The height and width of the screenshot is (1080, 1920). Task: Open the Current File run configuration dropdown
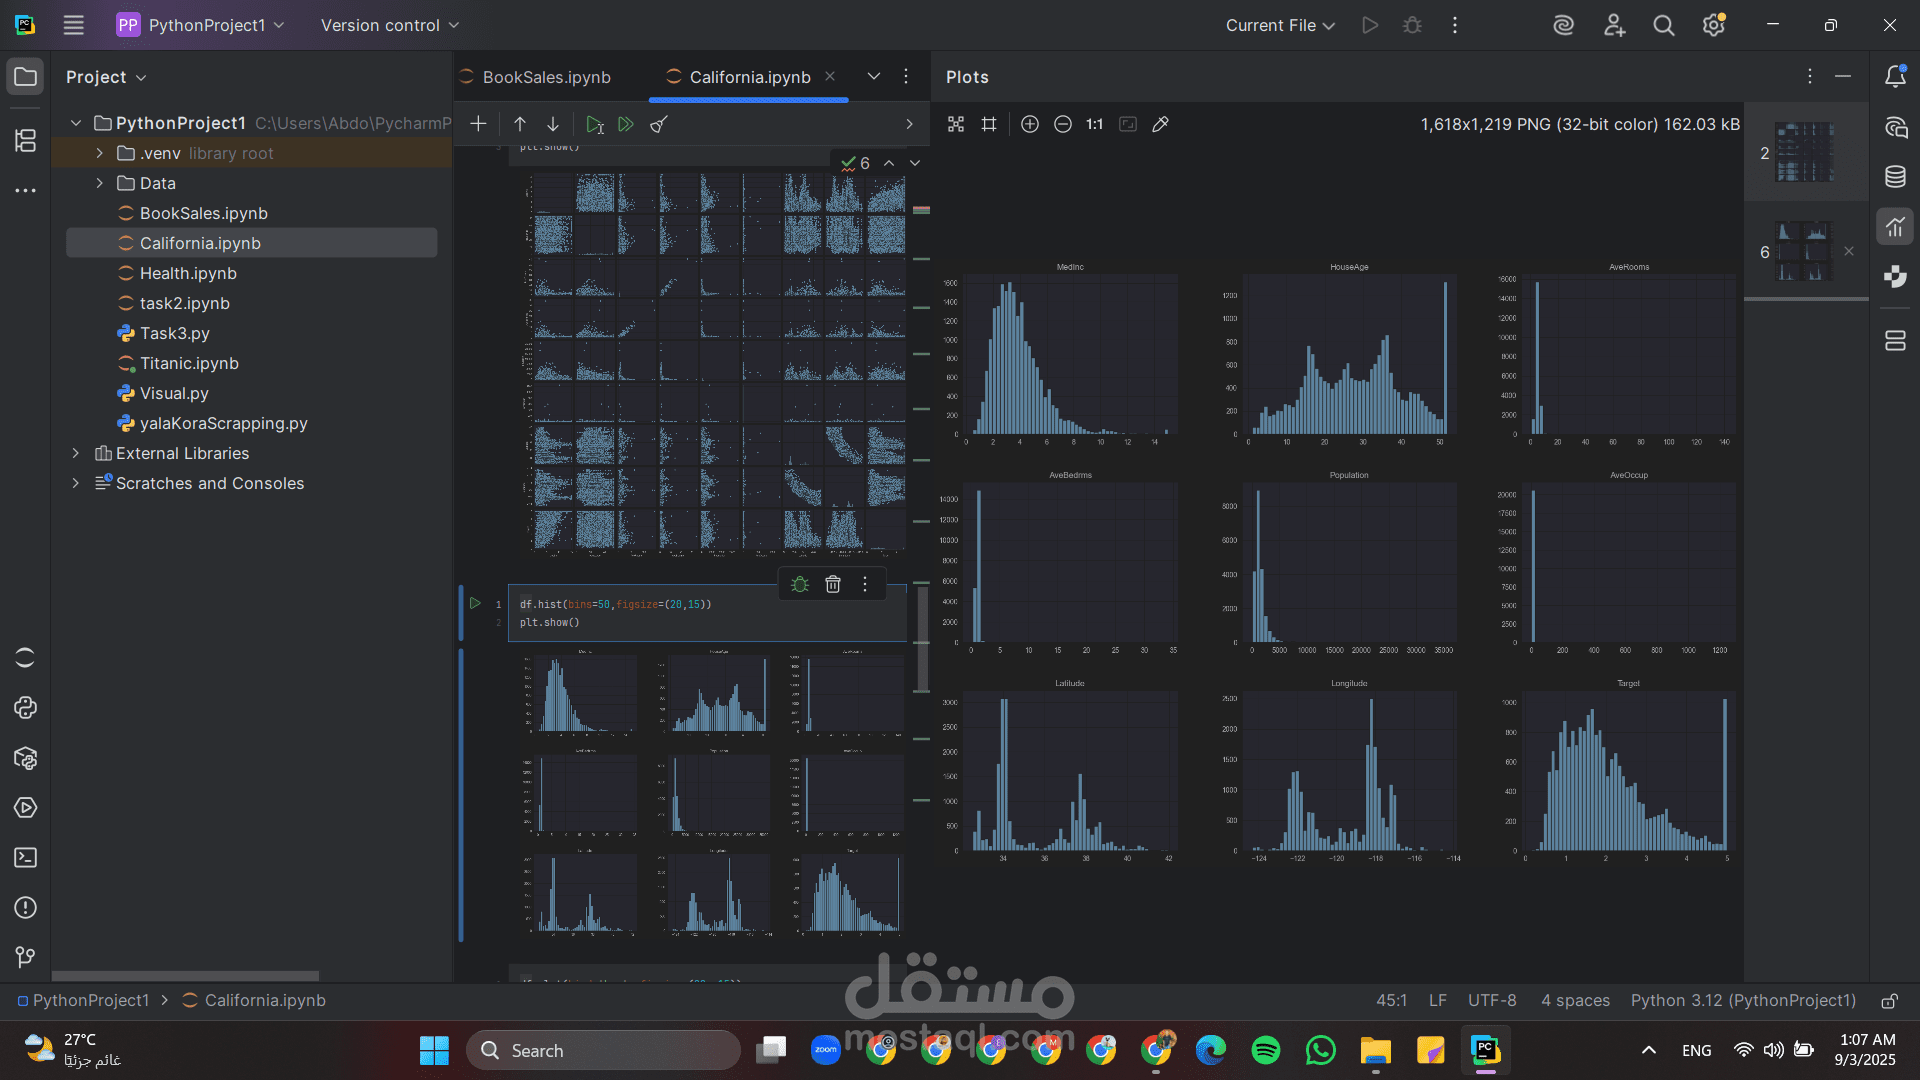[x=1280, y=25]
